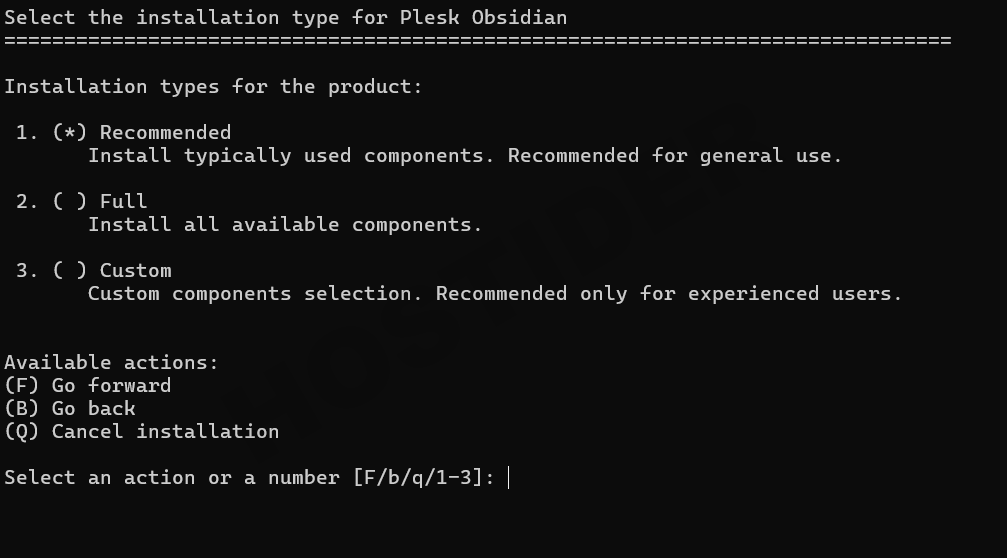Click the "Installation types for the product:" heading
Screen dimensions: 1007x558
pos(213,87)
